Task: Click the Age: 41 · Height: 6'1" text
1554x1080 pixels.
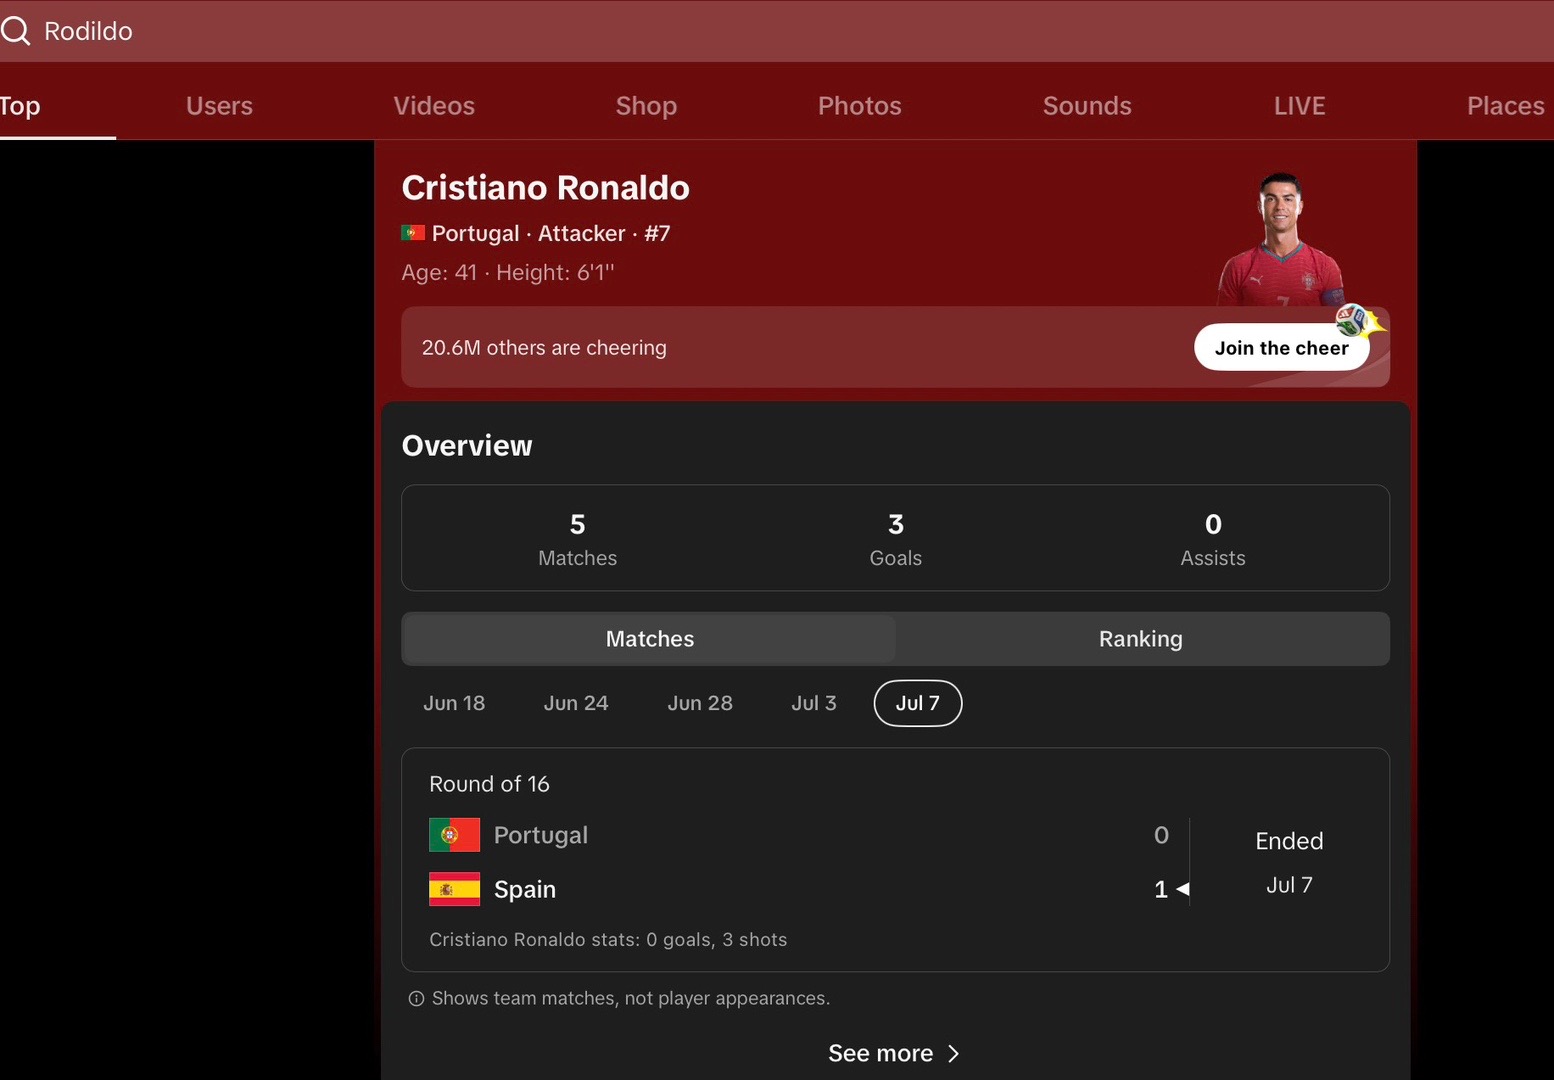Action: pos(508,272)
